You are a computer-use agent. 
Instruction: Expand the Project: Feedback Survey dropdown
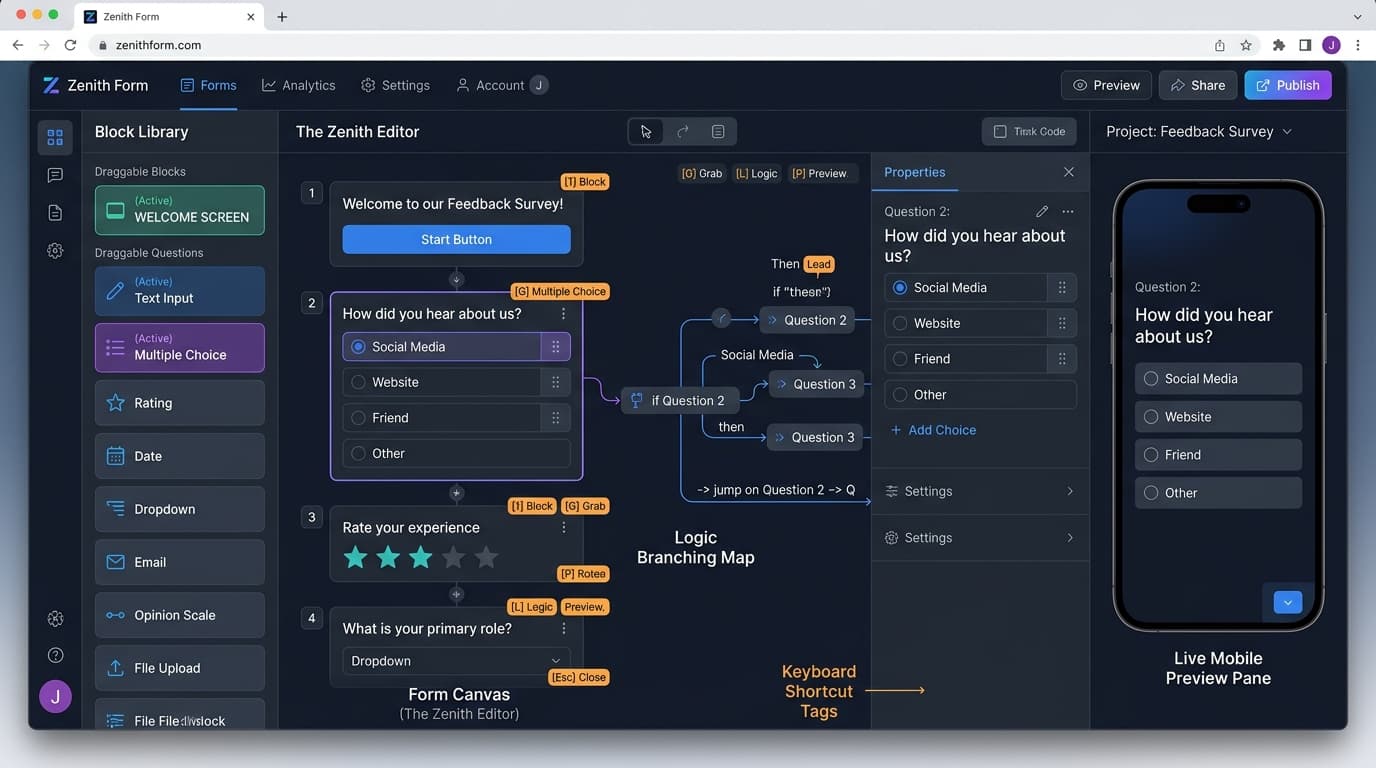(x=1199, y=132)
